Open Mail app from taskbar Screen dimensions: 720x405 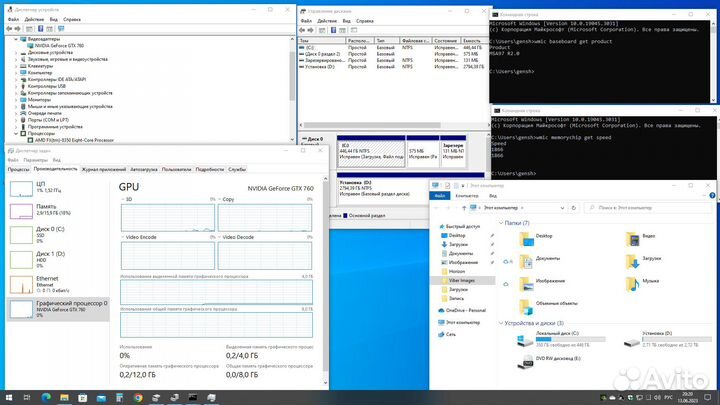point(101,398)
